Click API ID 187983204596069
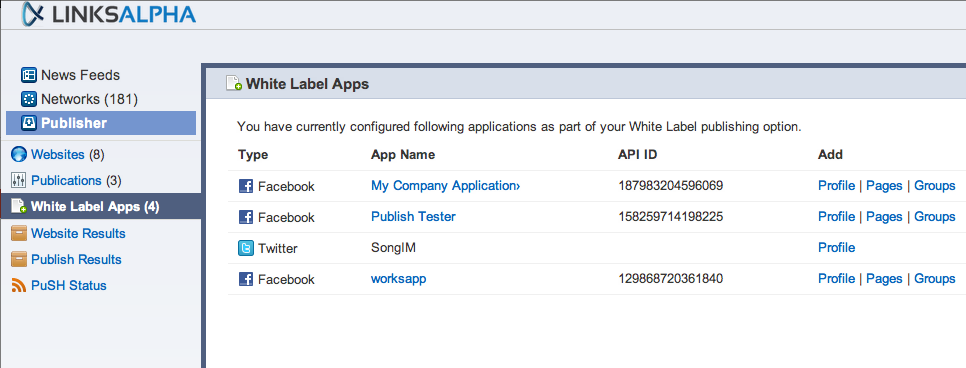This screenshot has height=368, width=966. click(x=670, y=186)
